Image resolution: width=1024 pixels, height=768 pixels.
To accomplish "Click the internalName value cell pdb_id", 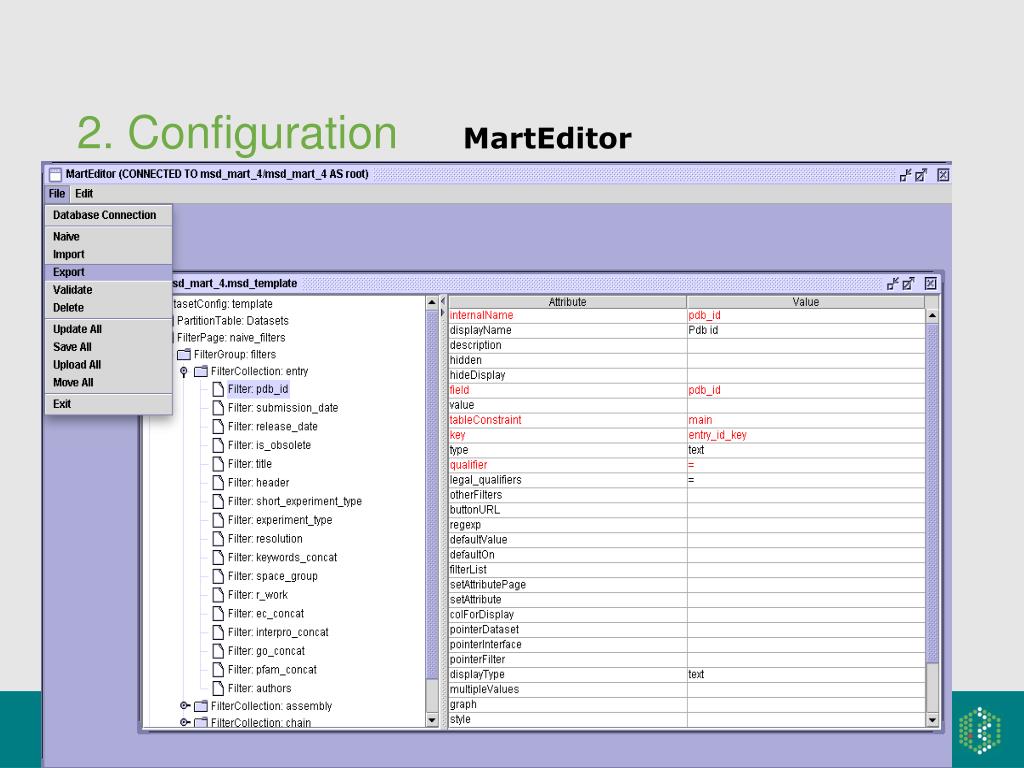I will pyautogui.click(x=806, y=315).
